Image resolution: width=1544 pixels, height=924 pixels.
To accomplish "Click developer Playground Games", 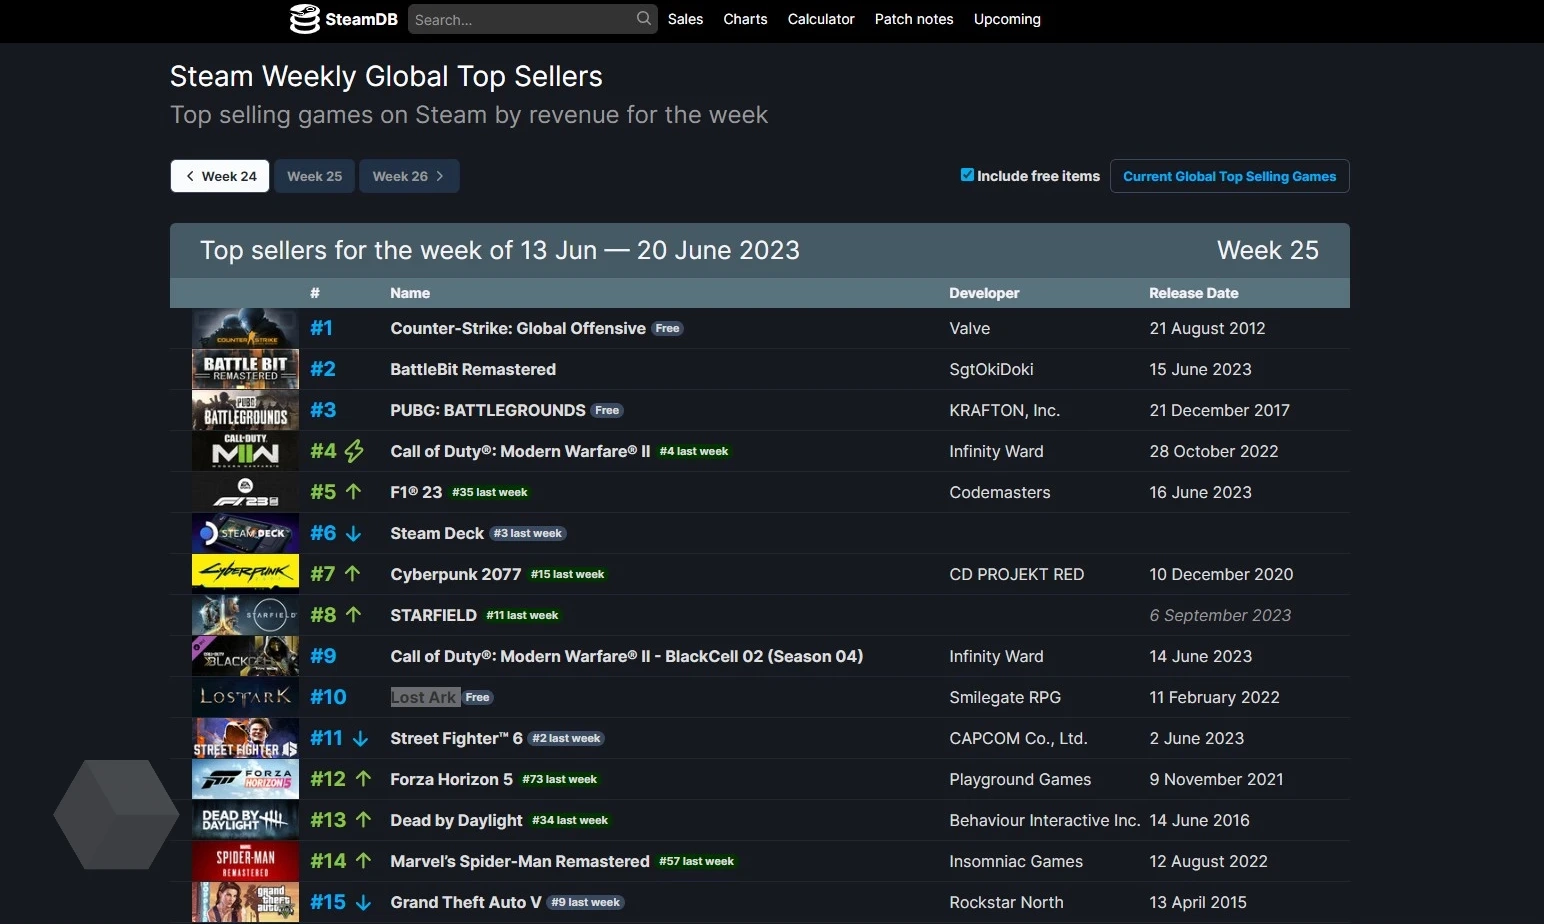I will (1020, 779).
